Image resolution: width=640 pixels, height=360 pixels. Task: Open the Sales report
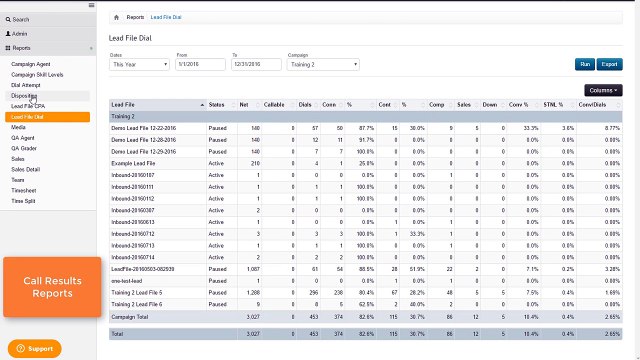18,159
